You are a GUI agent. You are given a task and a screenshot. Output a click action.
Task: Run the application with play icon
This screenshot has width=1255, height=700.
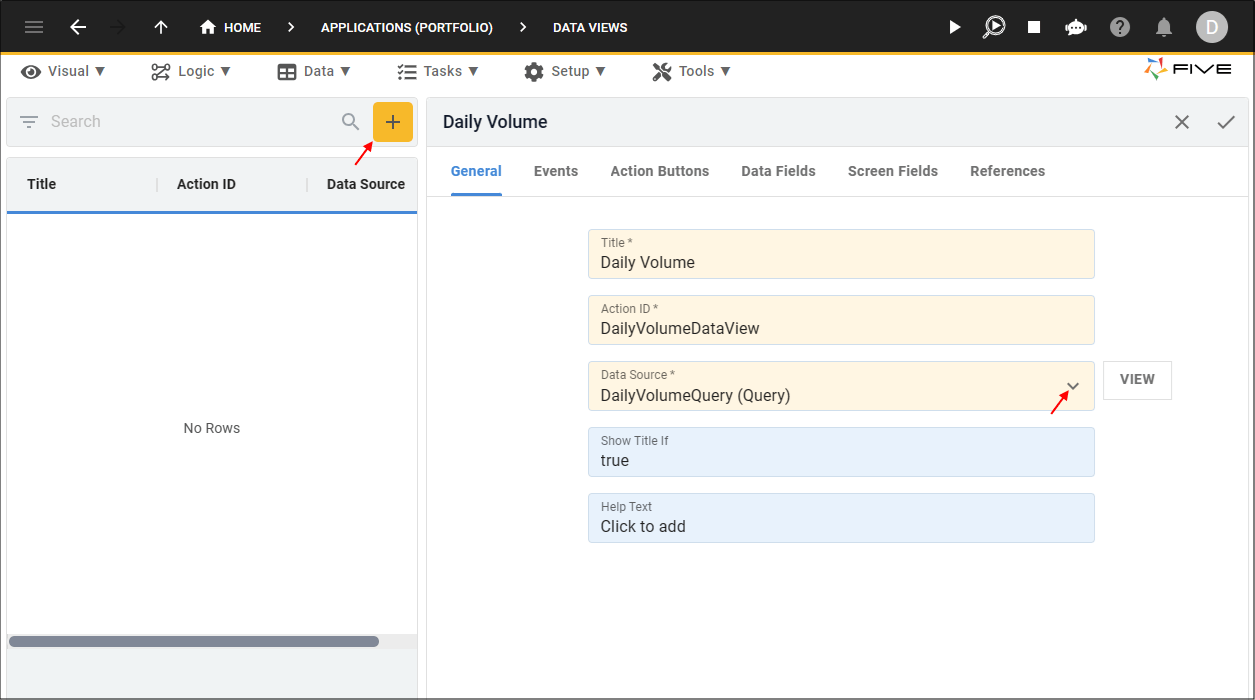pyautogui.click(x=955, y=27)
